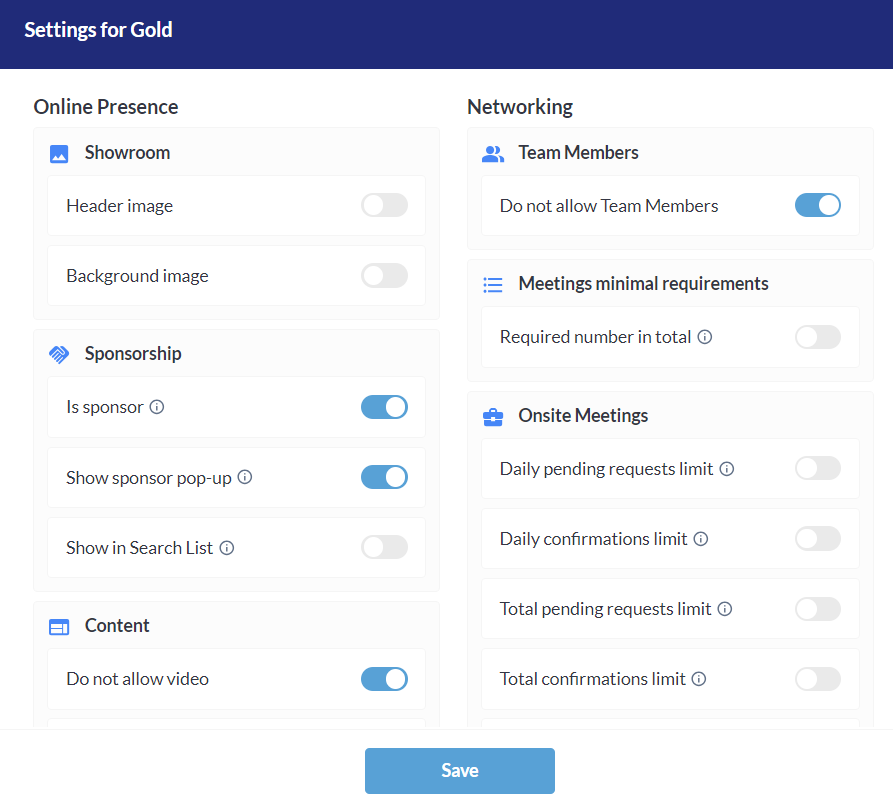Click info icon for Daily confirmations limit
The image size is (893, 799).
[x=701, y=539]
